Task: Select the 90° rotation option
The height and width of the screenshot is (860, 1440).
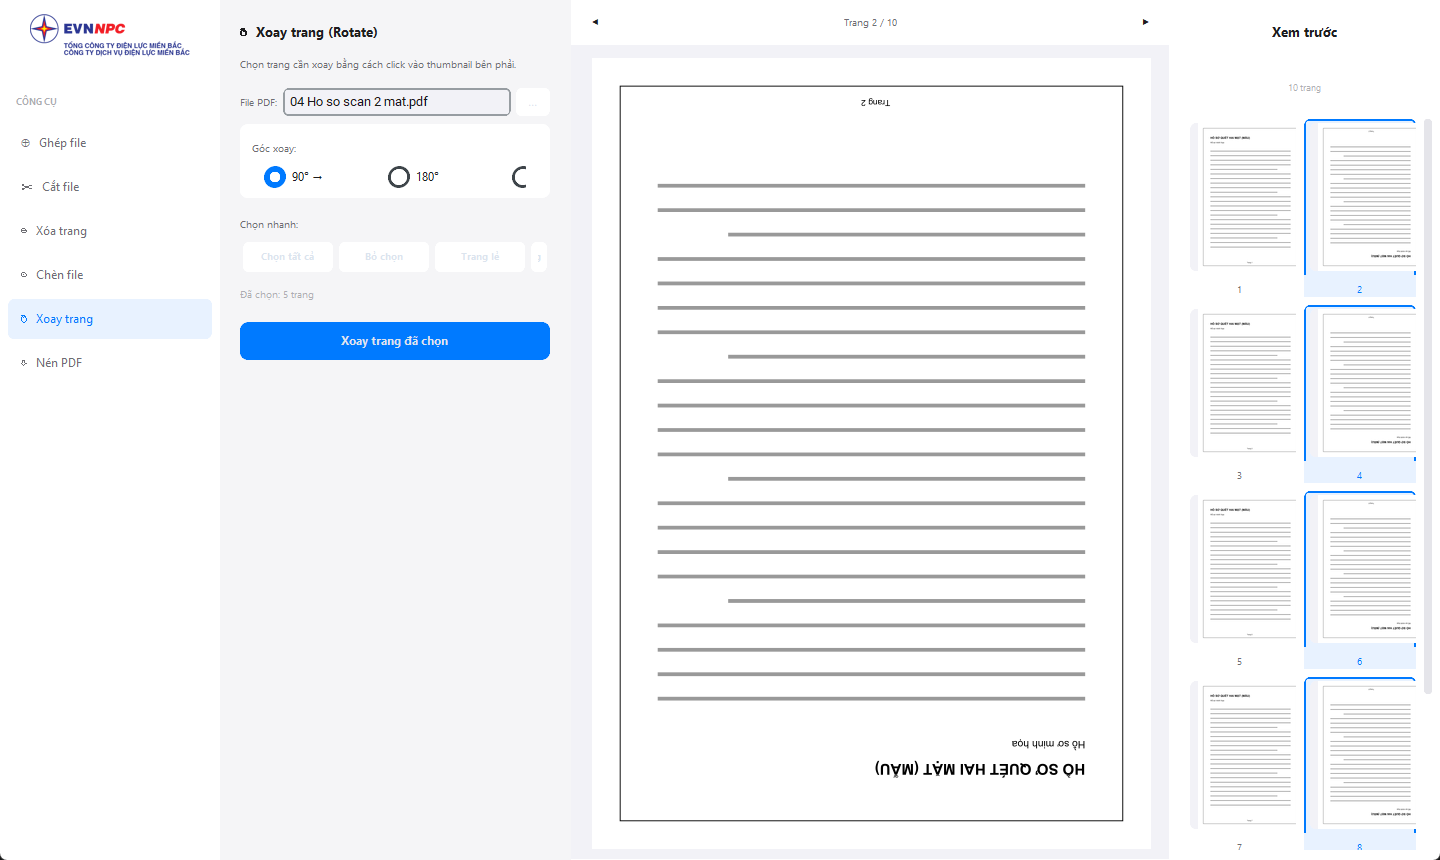Action: tap(293, 177)
